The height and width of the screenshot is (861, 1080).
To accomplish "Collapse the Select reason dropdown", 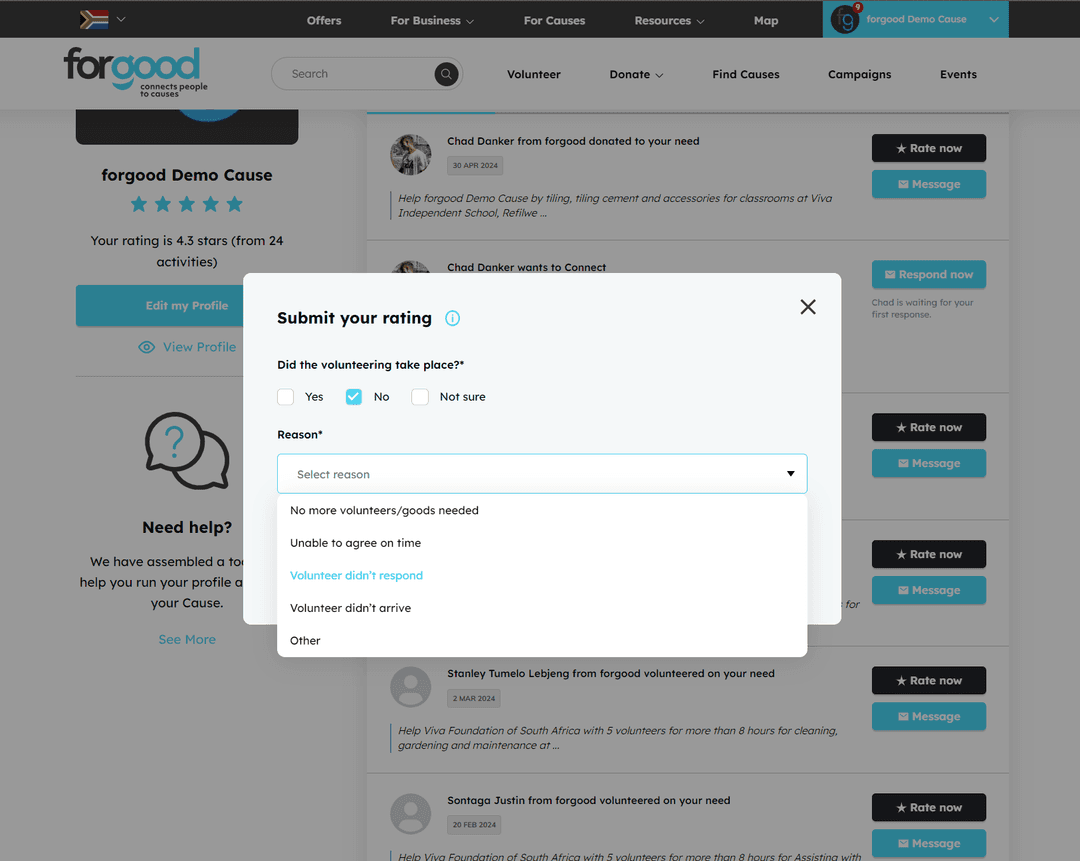I will coord(790,474).
